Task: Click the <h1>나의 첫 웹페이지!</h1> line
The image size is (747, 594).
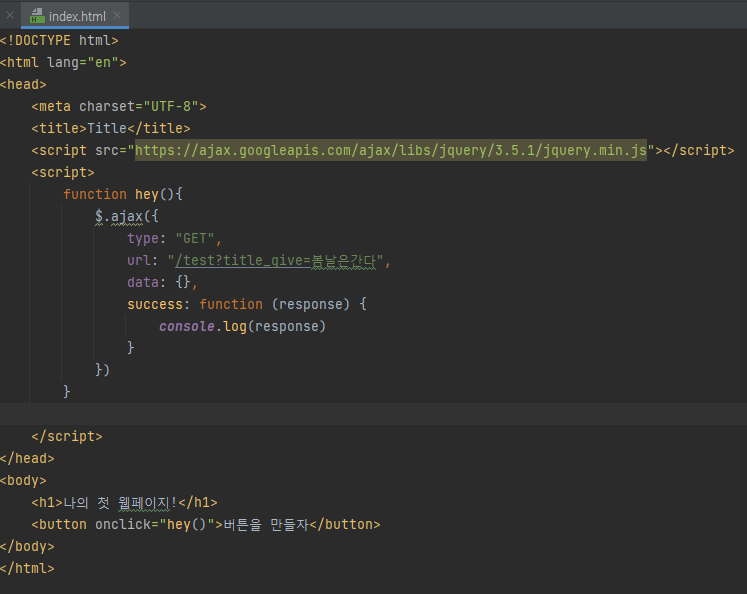Action: tap(124, 503)
